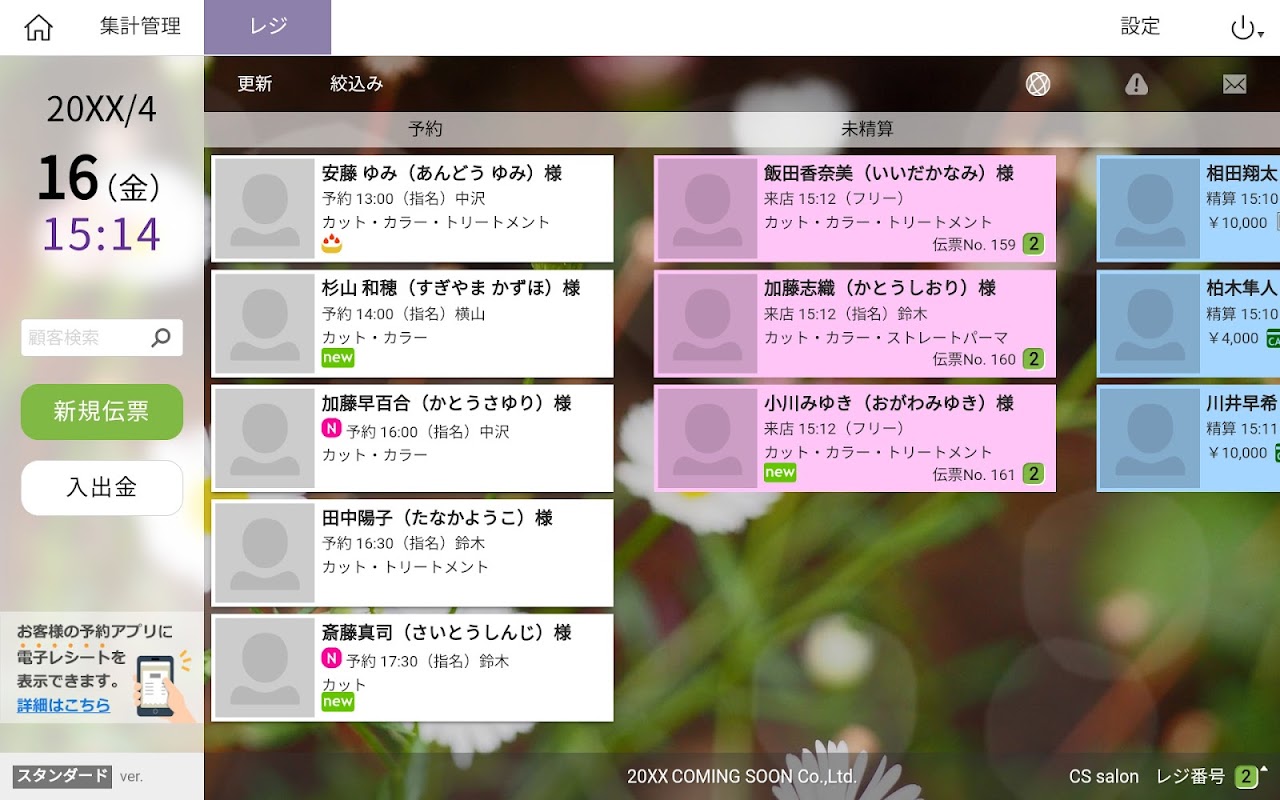
Task: Expand the レジ番号 selector
Action: [x=1250, y=776]
